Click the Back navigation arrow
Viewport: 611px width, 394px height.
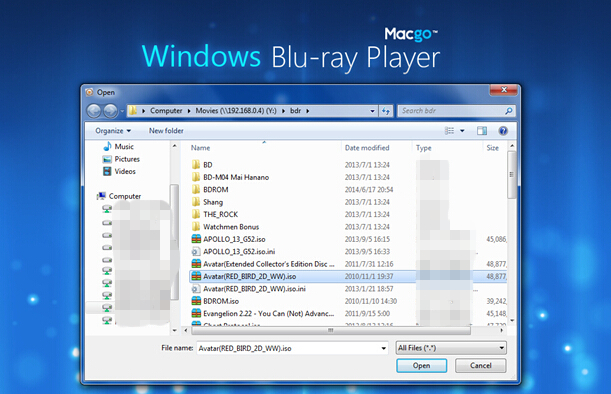click(x=94, y=111)
